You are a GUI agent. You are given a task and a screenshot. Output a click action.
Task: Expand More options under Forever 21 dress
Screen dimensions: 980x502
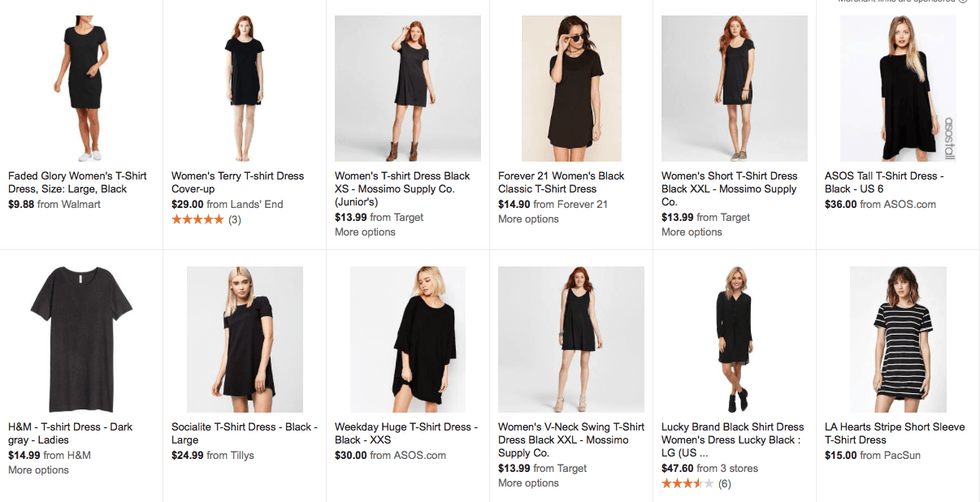tap(528, 219)
